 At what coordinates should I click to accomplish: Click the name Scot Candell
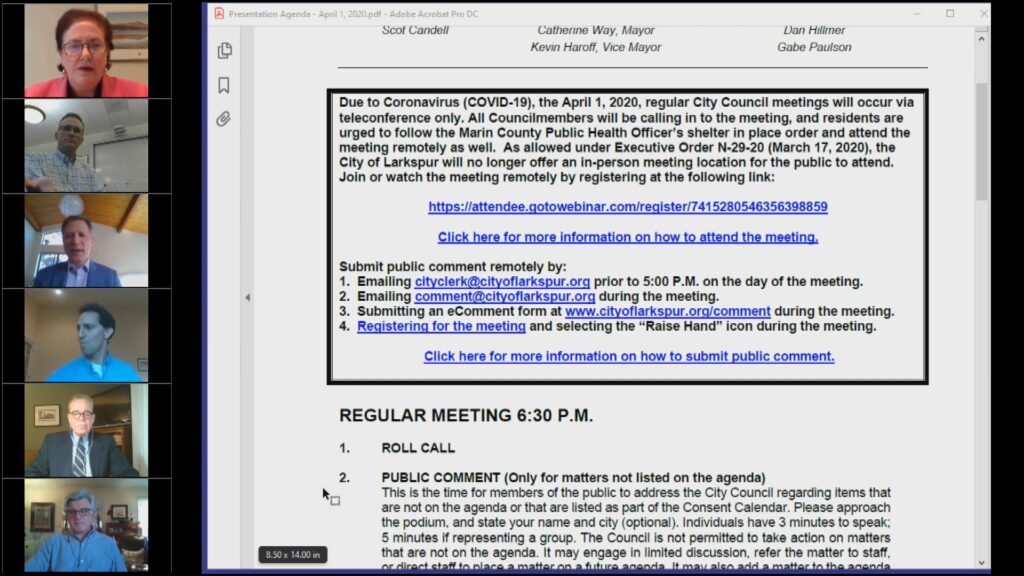(415, 30)
